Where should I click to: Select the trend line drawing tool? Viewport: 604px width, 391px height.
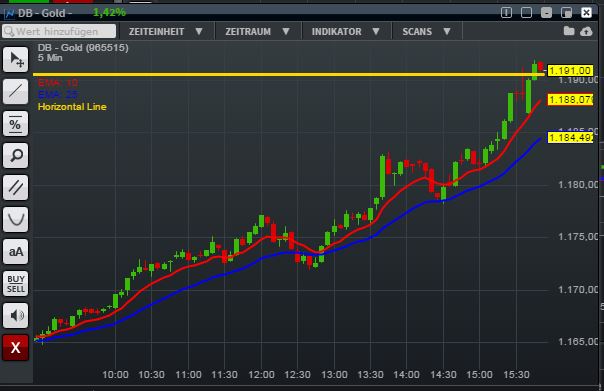15,91
